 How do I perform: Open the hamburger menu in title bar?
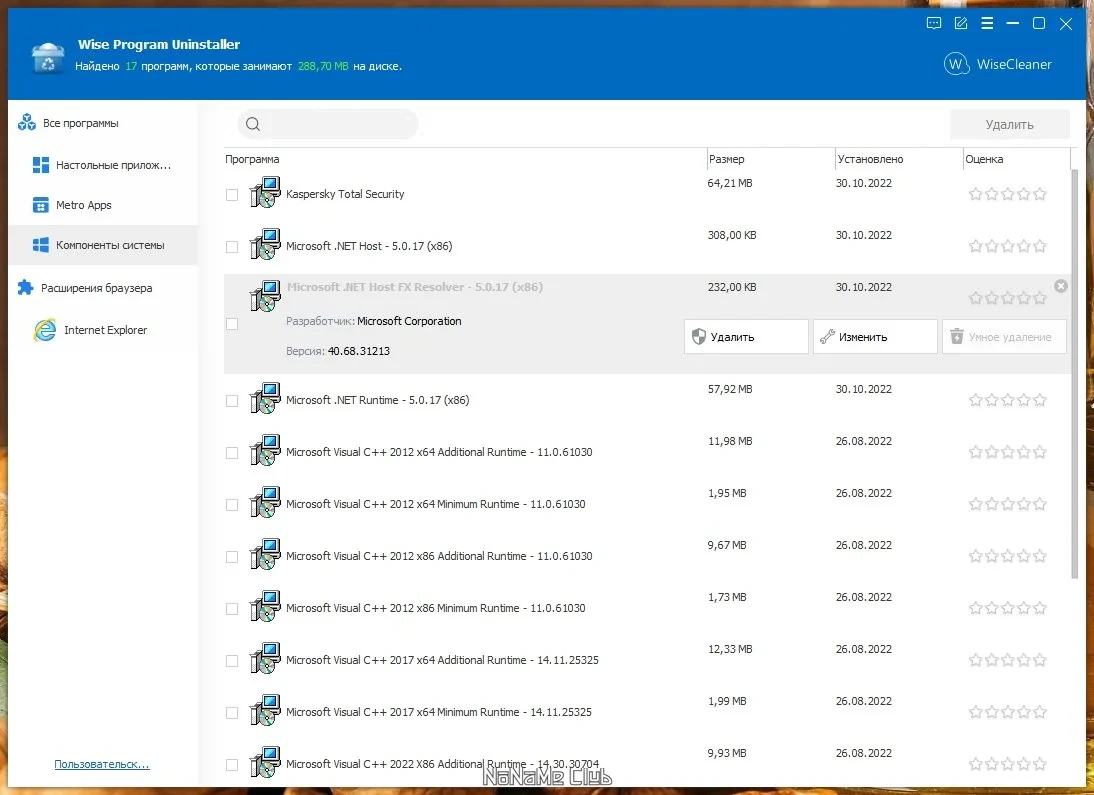pyautogui.click(x=987, y=23)
